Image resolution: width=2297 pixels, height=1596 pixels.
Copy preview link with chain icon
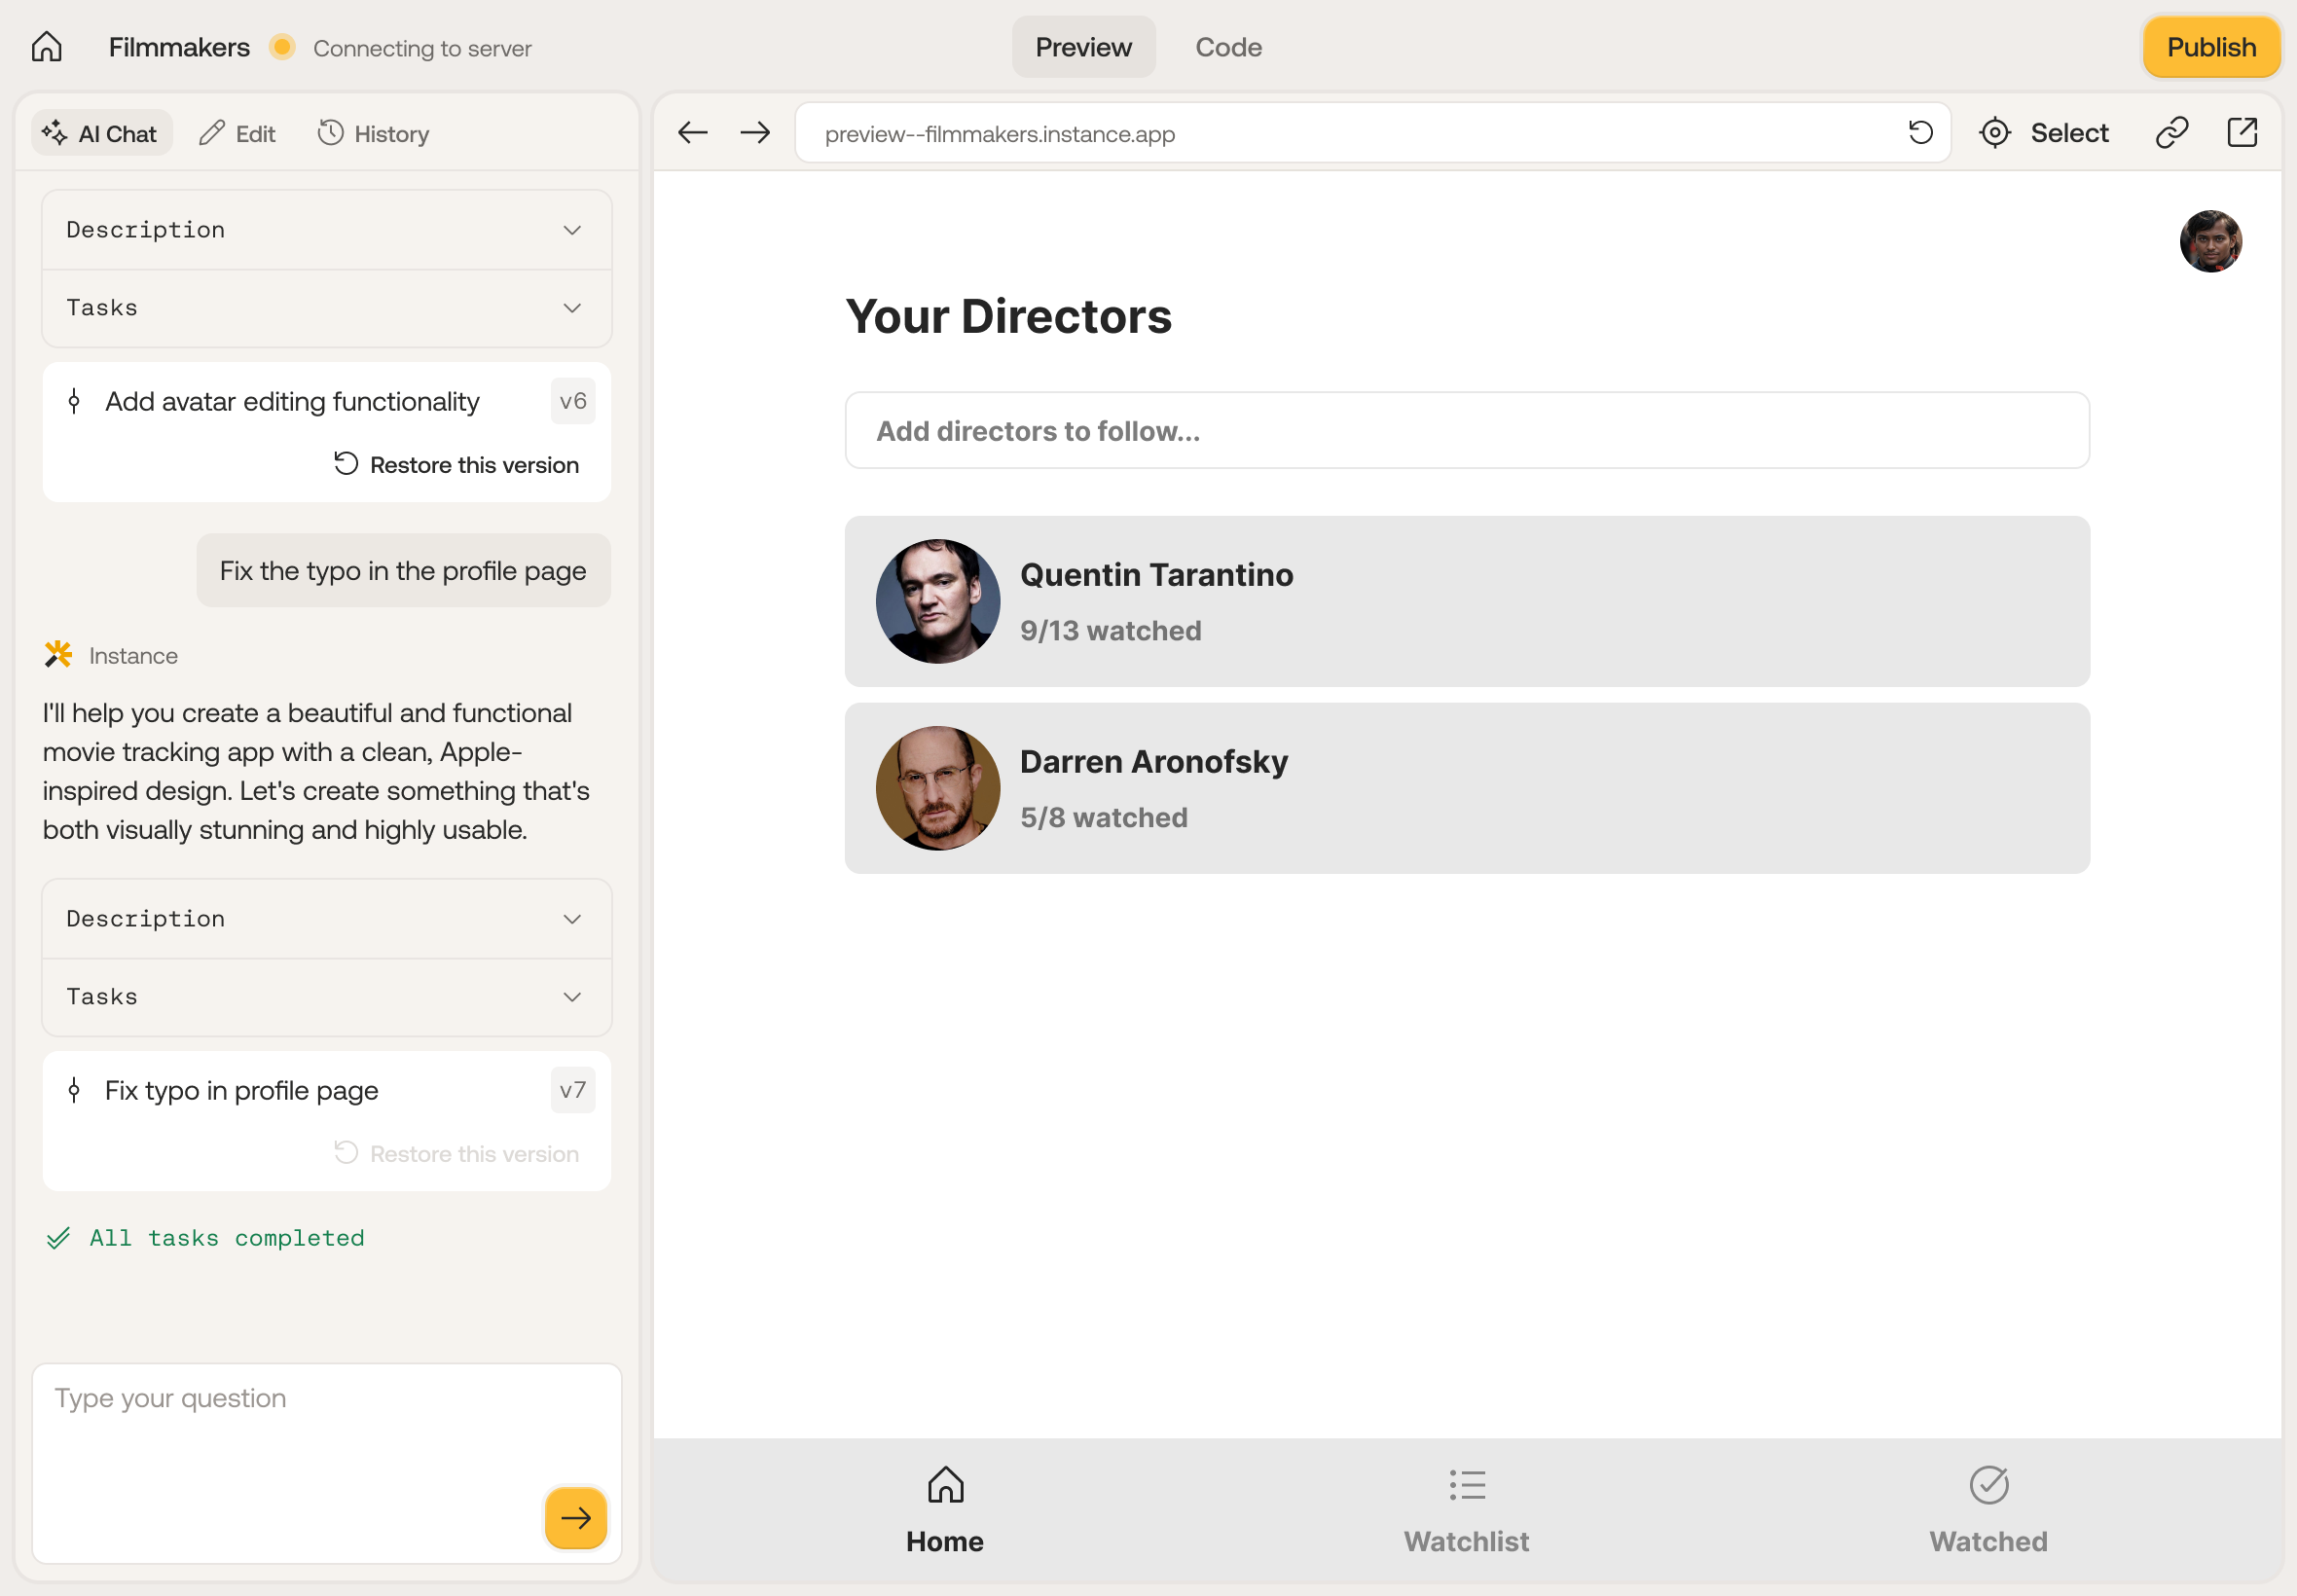[2171, 132]
